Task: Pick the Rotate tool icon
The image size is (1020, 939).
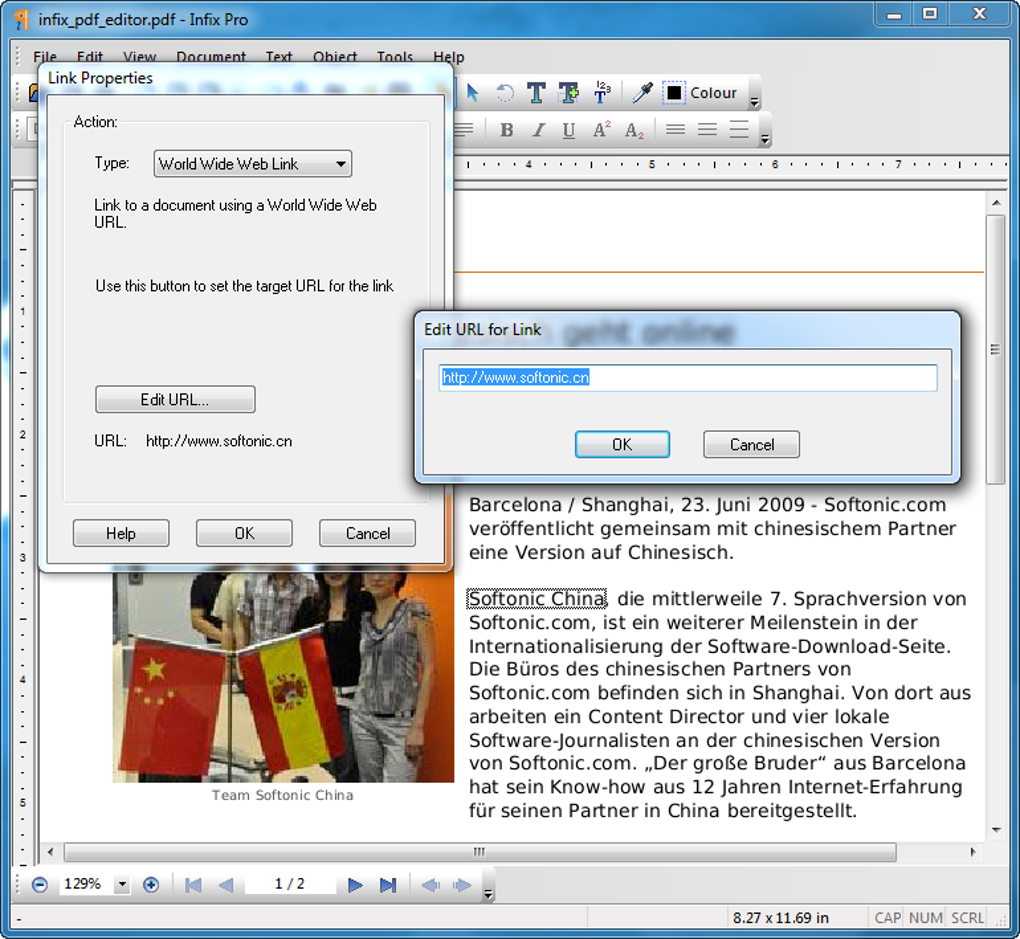Action: point(504,93)
